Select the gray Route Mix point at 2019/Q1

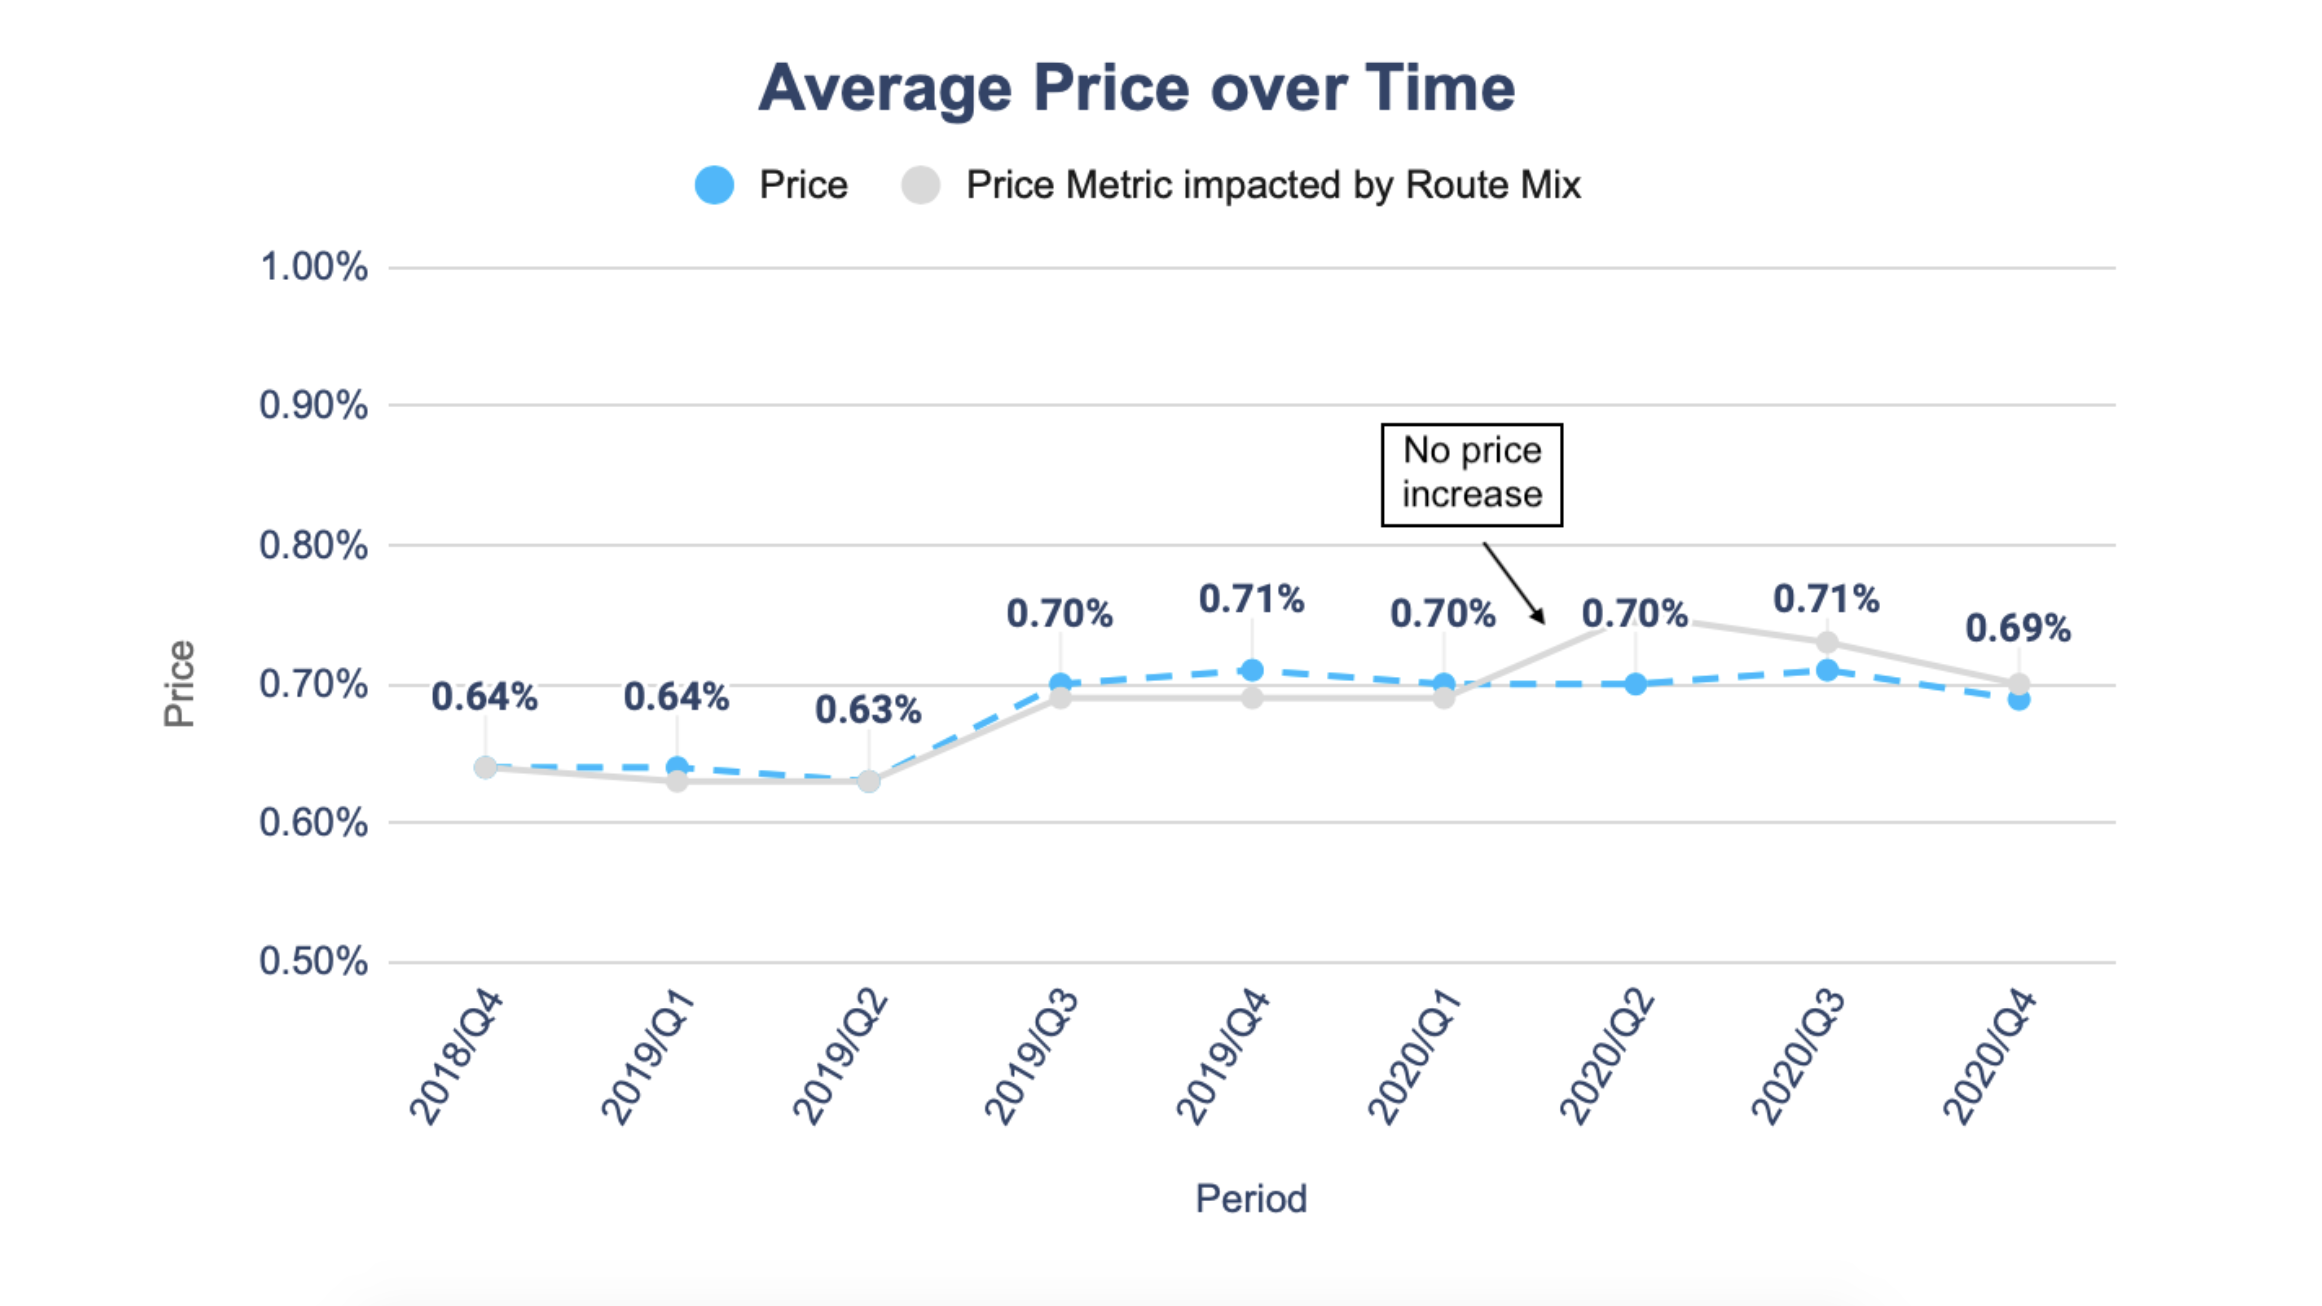(x=677, y=781)
